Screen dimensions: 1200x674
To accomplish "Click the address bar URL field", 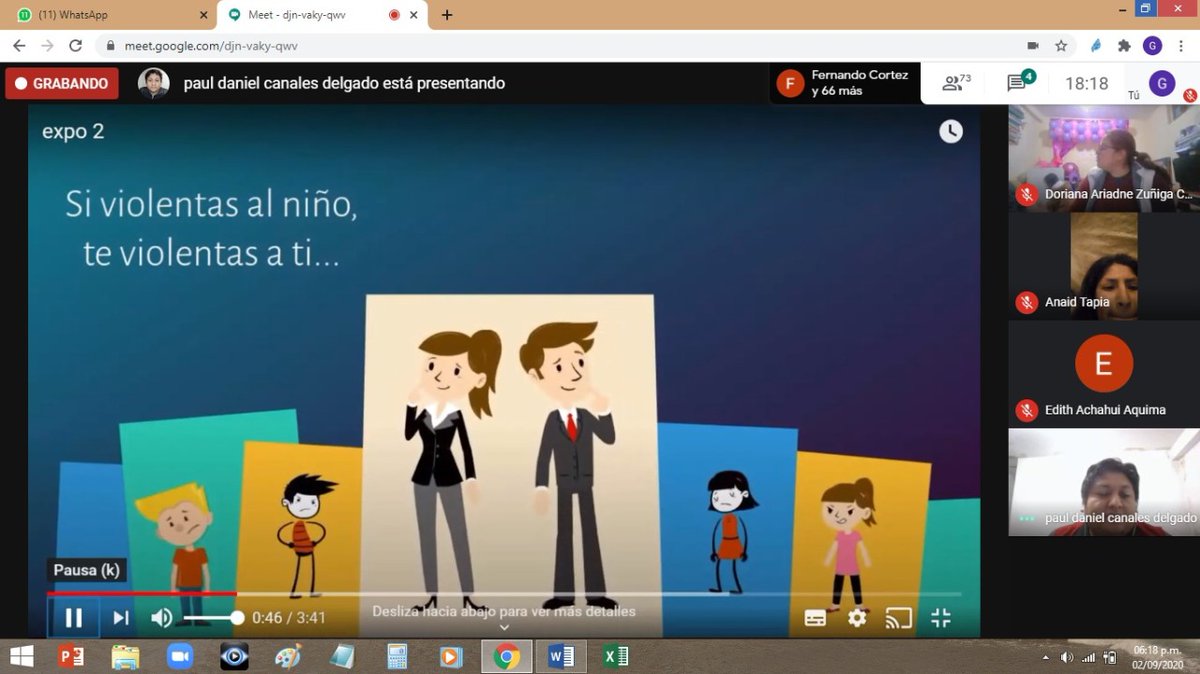I will (x=560, y=45).
